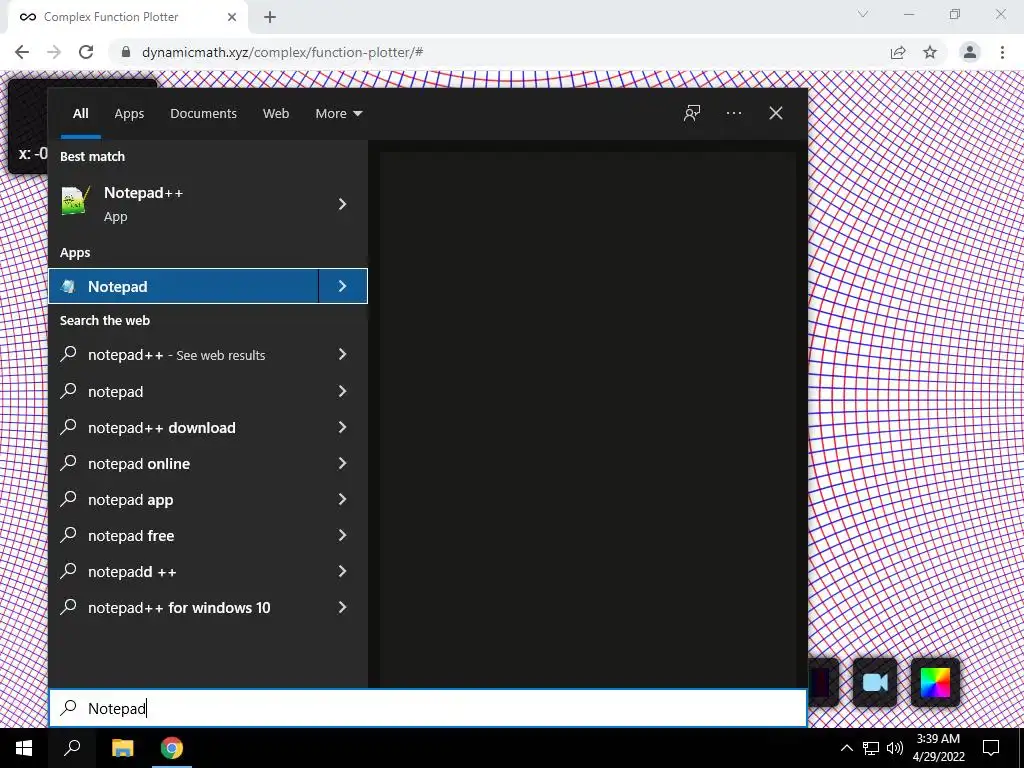Share this page via Chrome icon
This screenshot has width=1024, height=768.
coord(898,52)
